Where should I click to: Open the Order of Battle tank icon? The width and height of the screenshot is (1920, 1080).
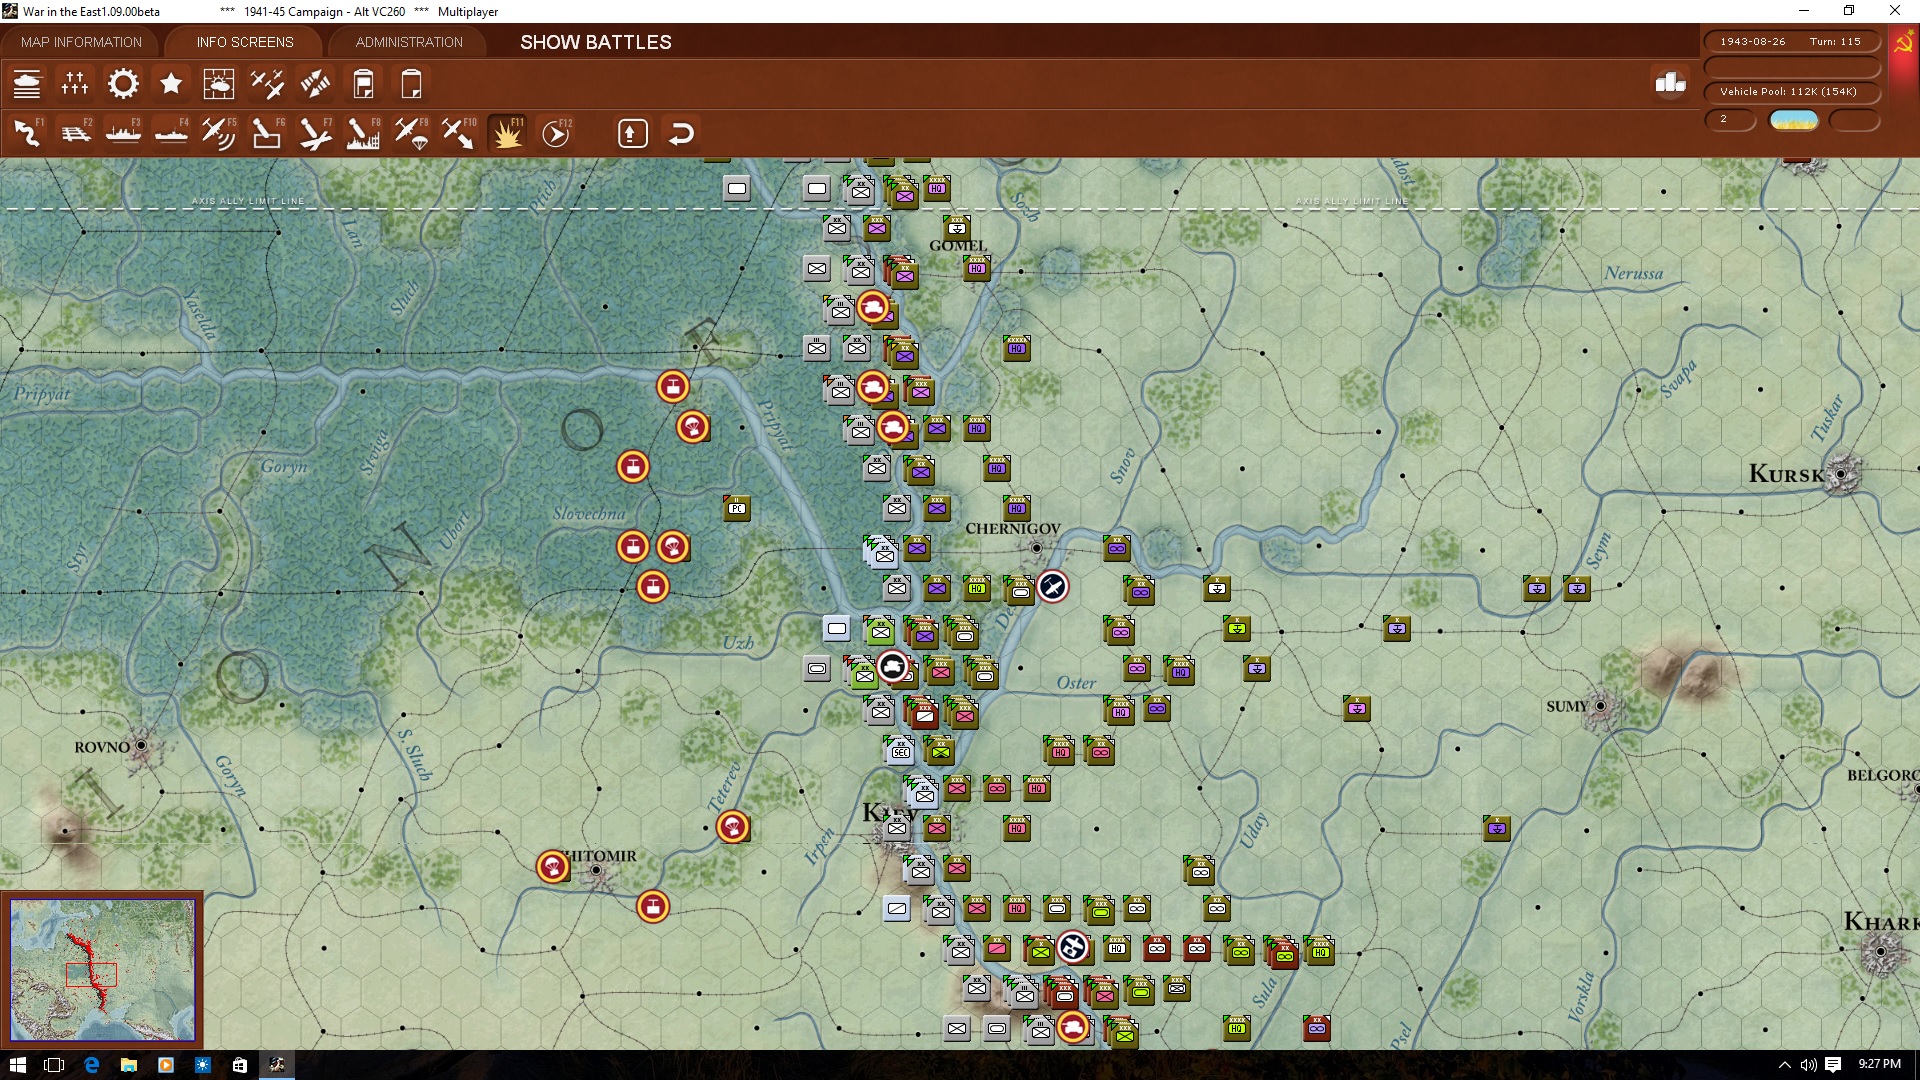[27, 84]
